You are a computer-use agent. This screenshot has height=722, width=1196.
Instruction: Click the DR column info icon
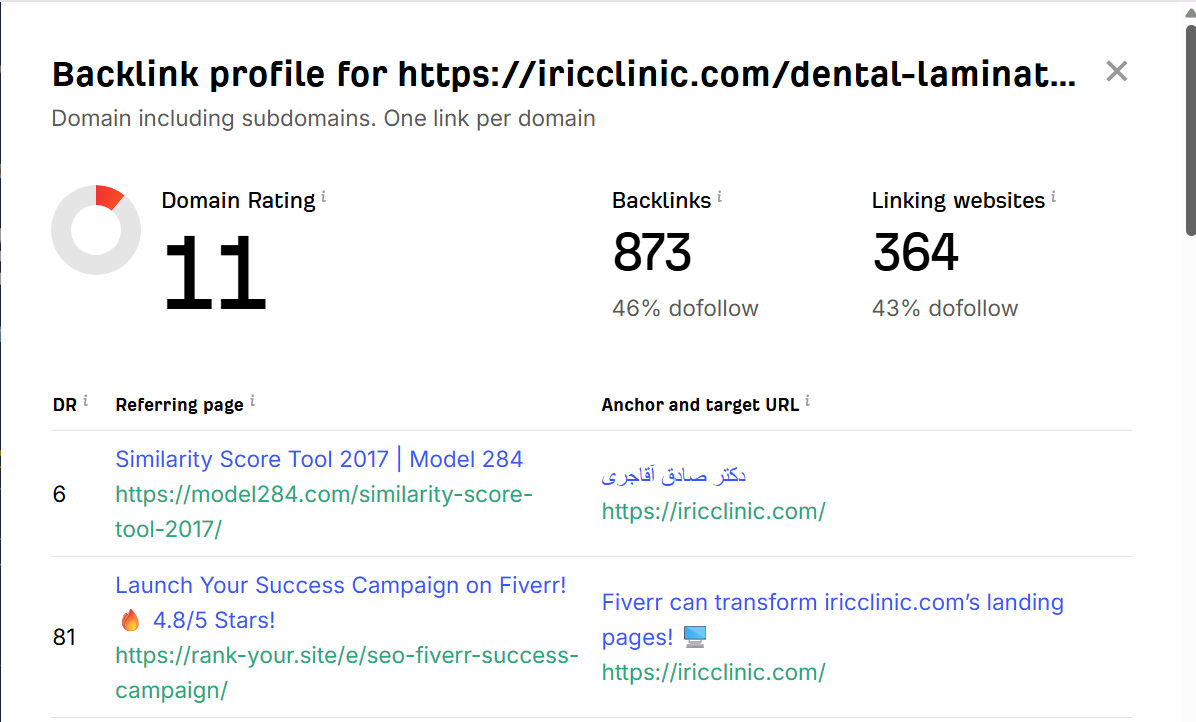tap(85, 401)
